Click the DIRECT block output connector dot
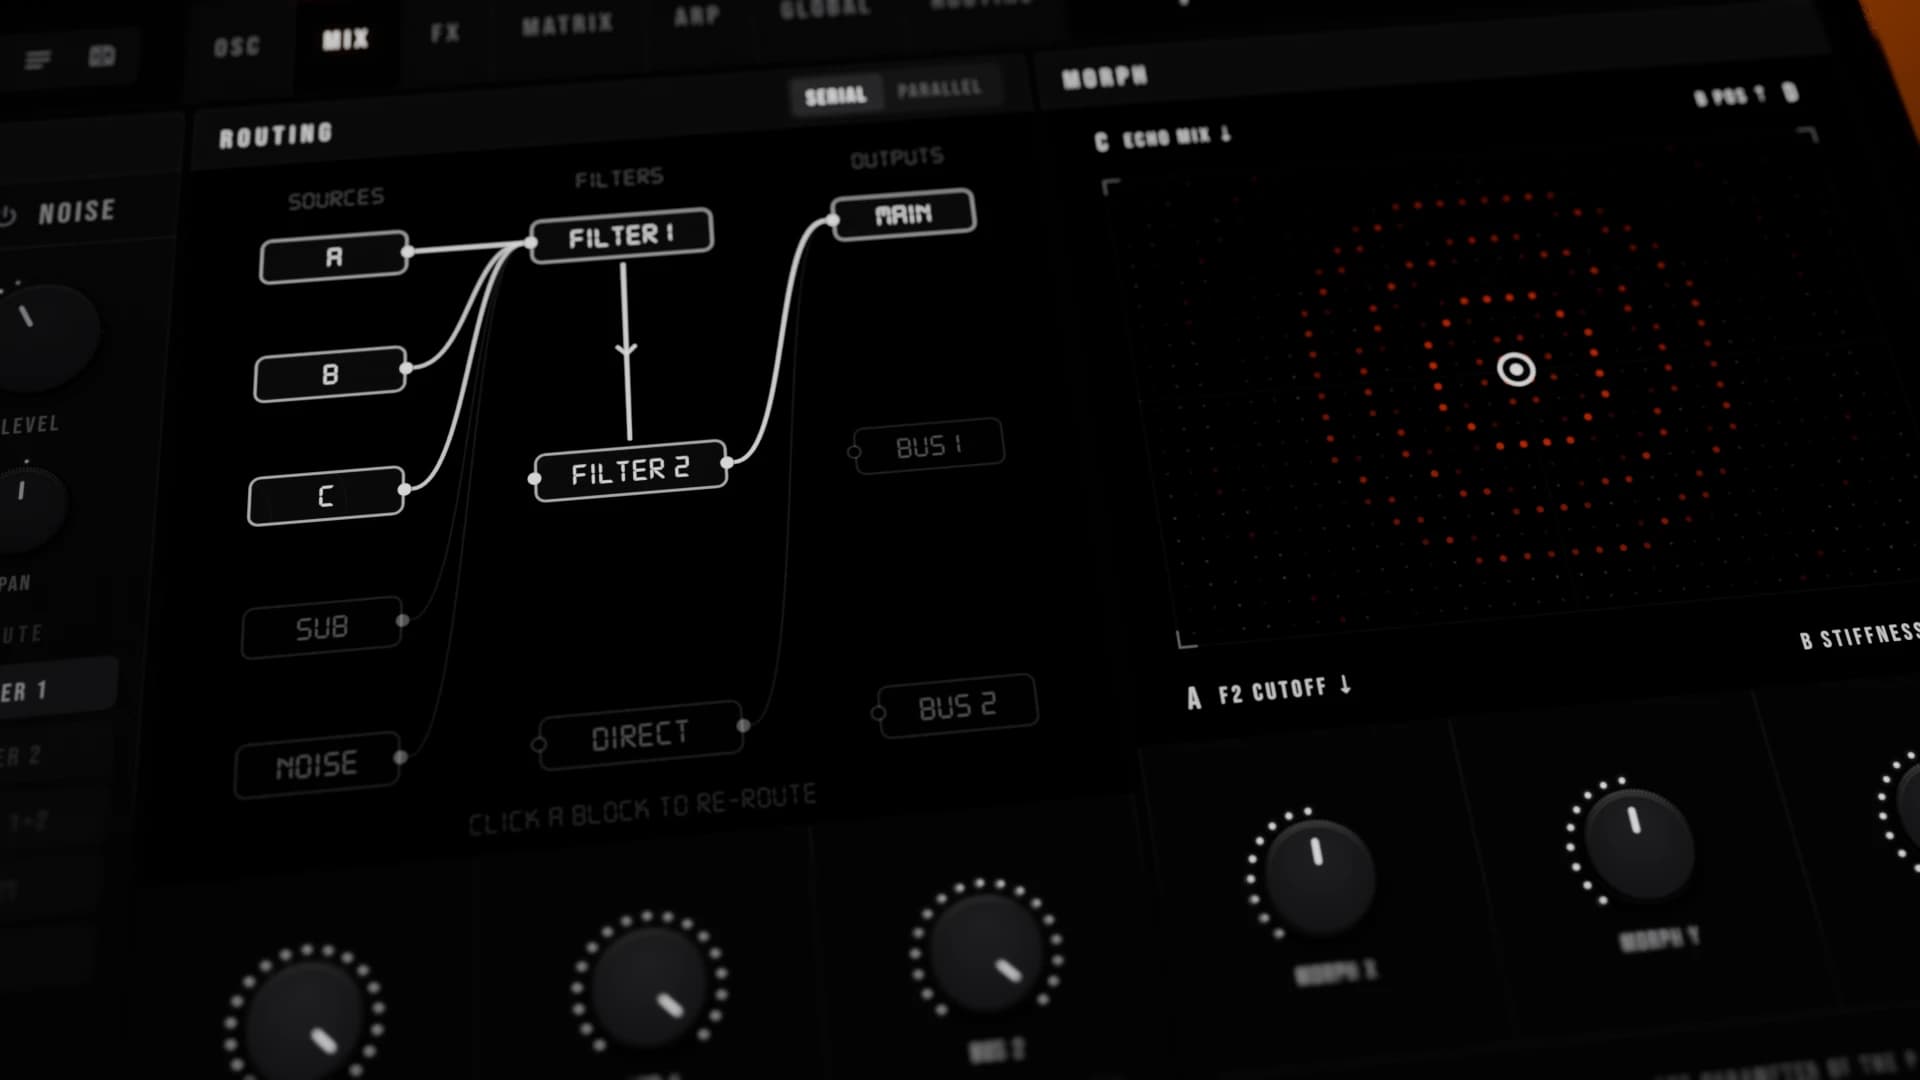Image resolution: width=1920 pixels, height=1080 pixels. [x=743, y=725]
